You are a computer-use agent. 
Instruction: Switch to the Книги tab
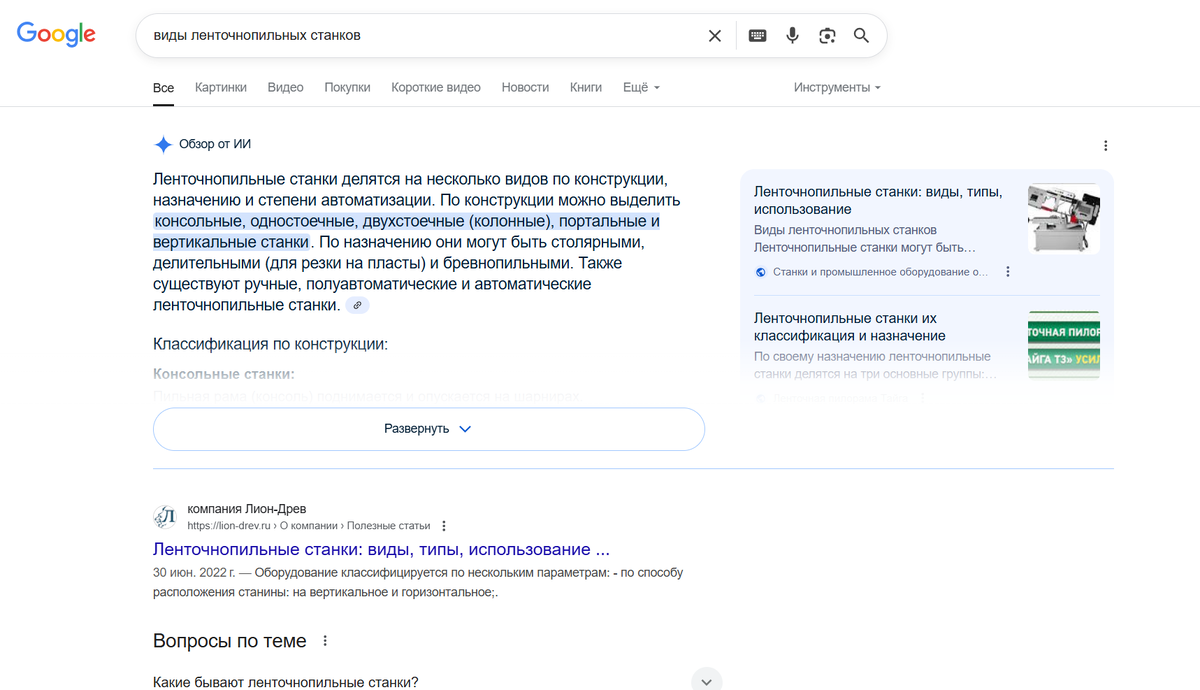pyautogui.click(x=586, y=88)
